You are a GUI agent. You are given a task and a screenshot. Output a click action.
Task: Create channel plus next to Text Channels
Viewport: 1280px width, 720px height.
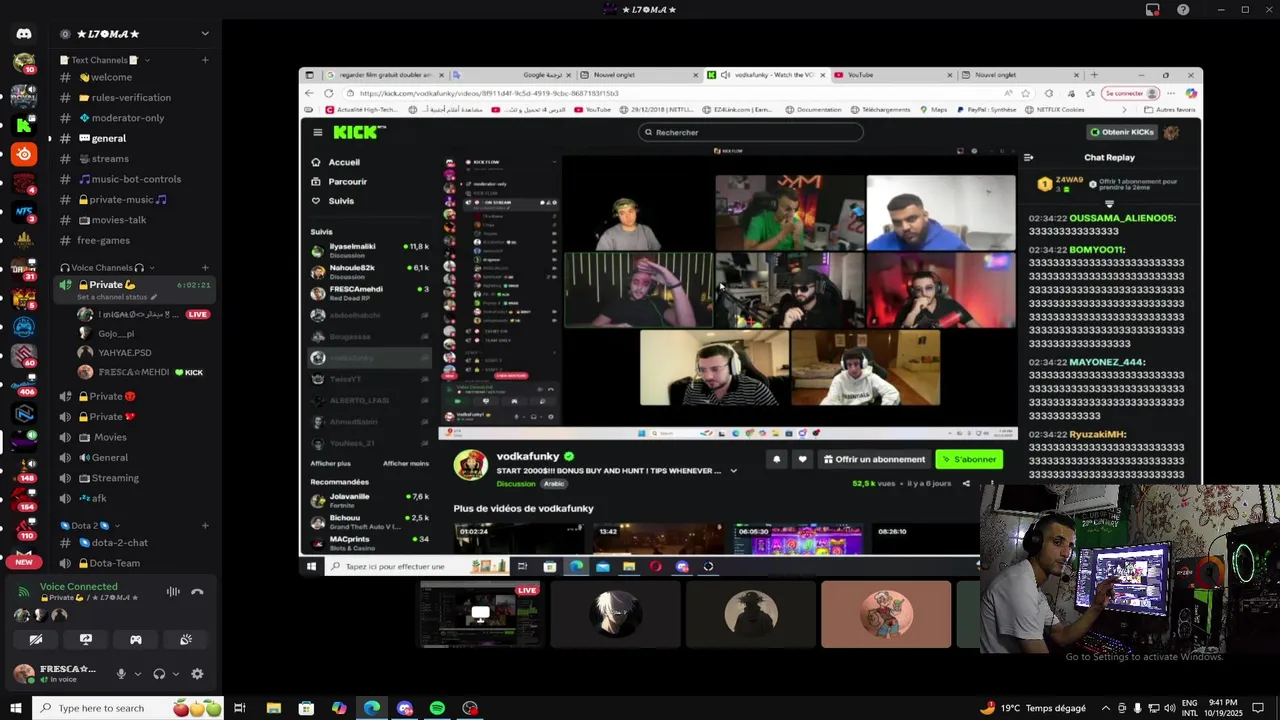205,60
